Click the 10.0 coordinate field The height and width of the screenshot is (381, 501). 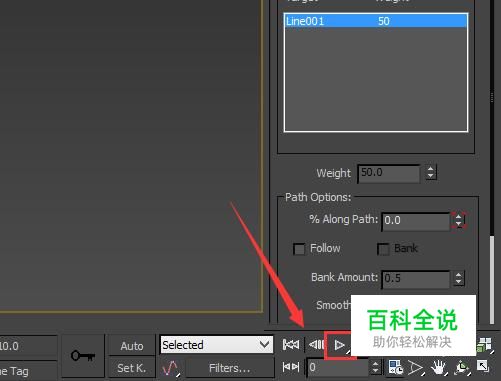tap(28, 346)
